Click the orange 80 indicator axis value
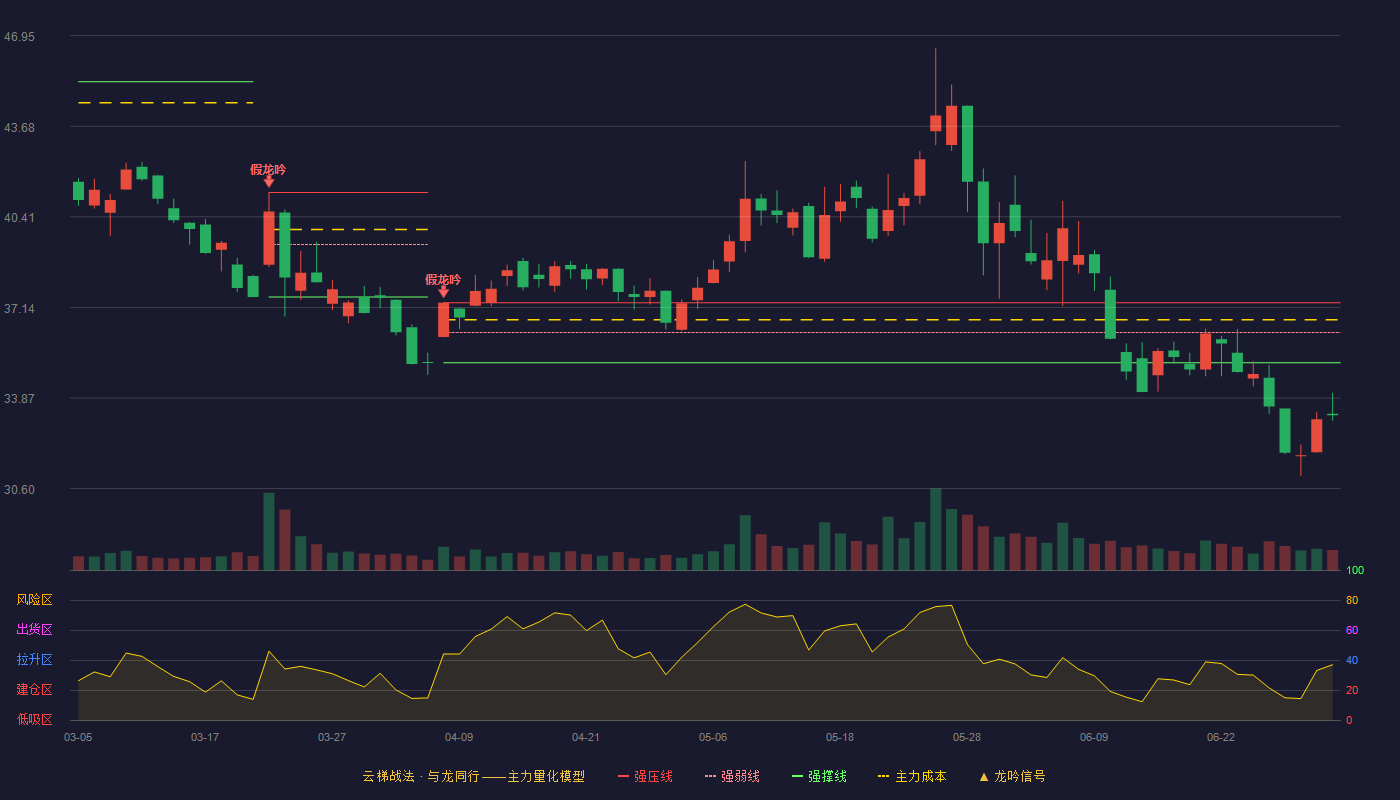 tap(1352, 601)
